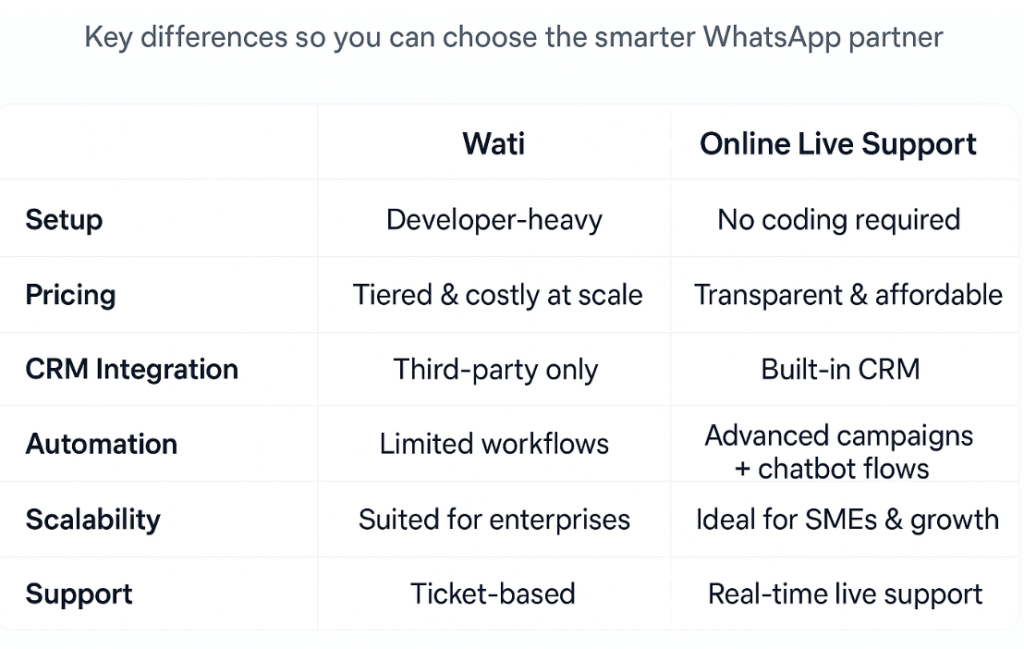1024x649 pixels.
Task: Select the Wati column header
Action: pyautogui.click(x=494, y=144)
